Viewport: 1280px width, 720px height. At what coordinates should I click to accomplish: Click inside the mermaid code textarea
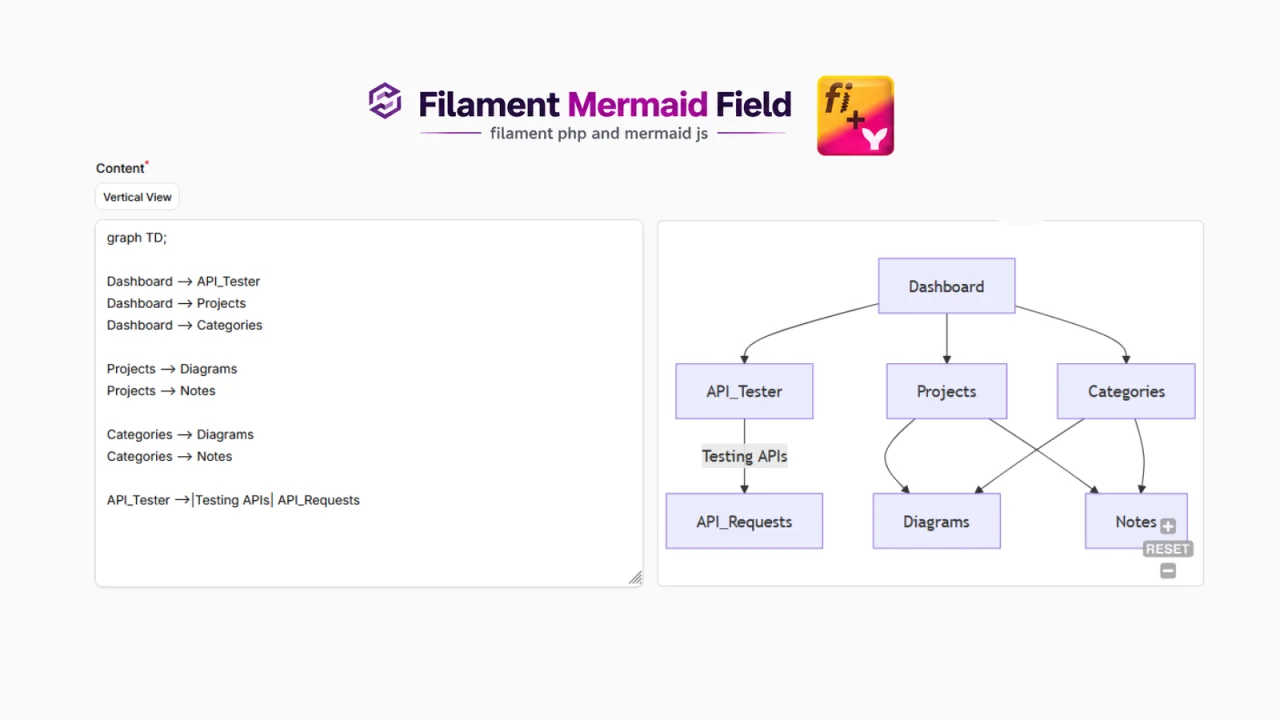coord(369,403)
